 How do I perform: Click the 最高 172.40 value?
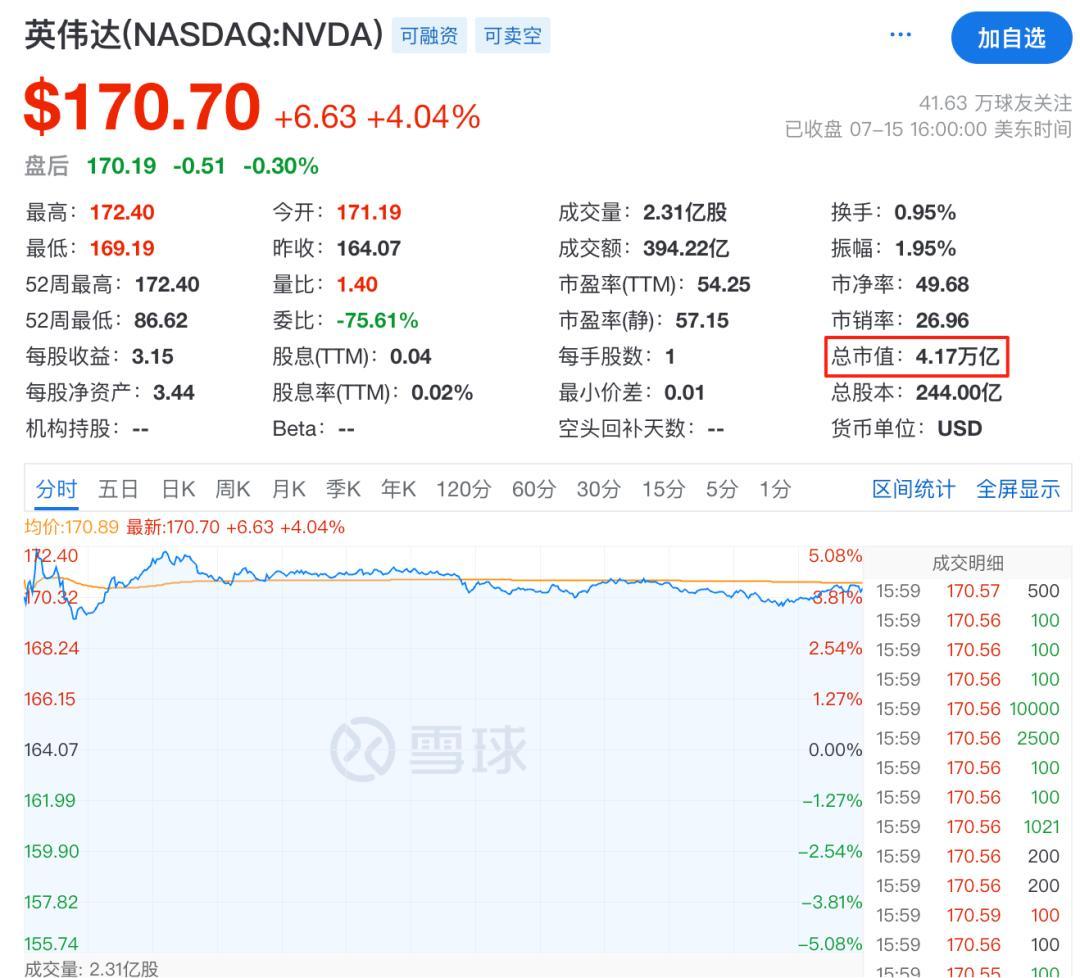(122, 212)
